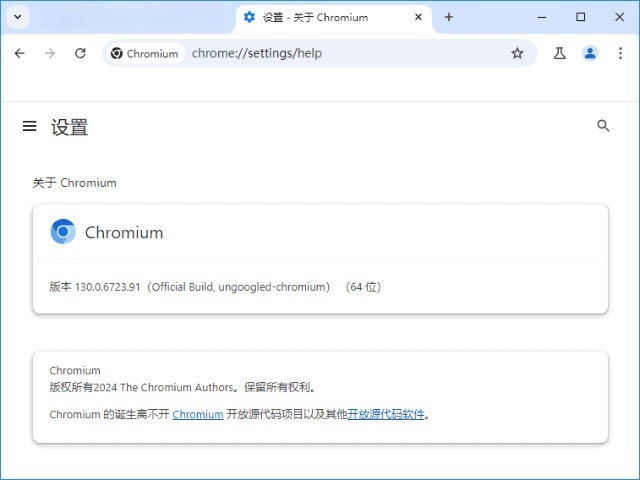Reload the current page

click(x=80, y=53)
